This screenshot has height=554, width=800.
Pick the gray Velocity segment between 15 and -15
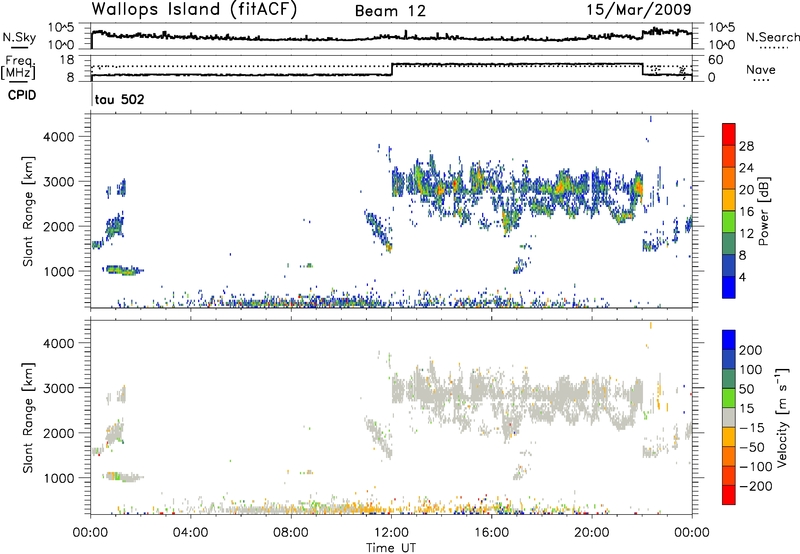click(x=729, y=417)
